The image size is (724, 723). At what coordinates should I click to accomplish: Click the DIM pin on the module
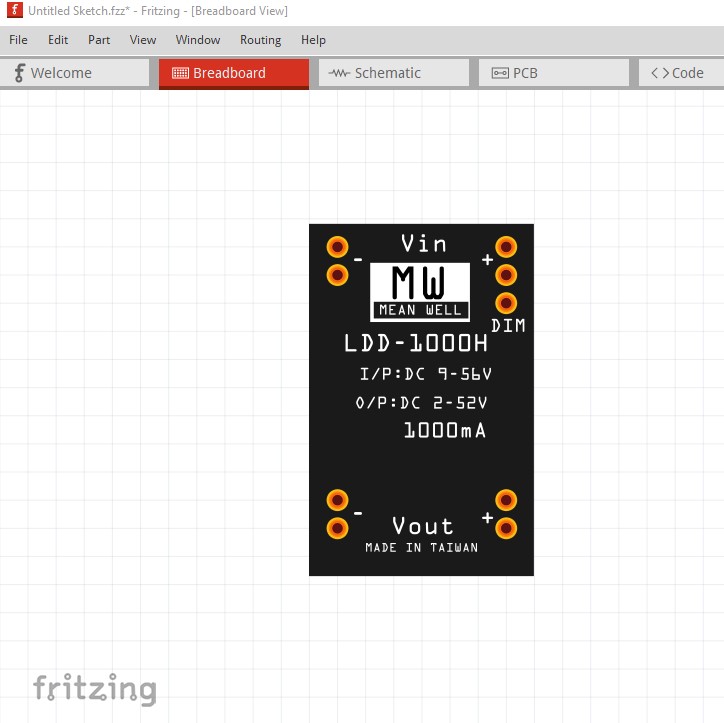[506, 303]
